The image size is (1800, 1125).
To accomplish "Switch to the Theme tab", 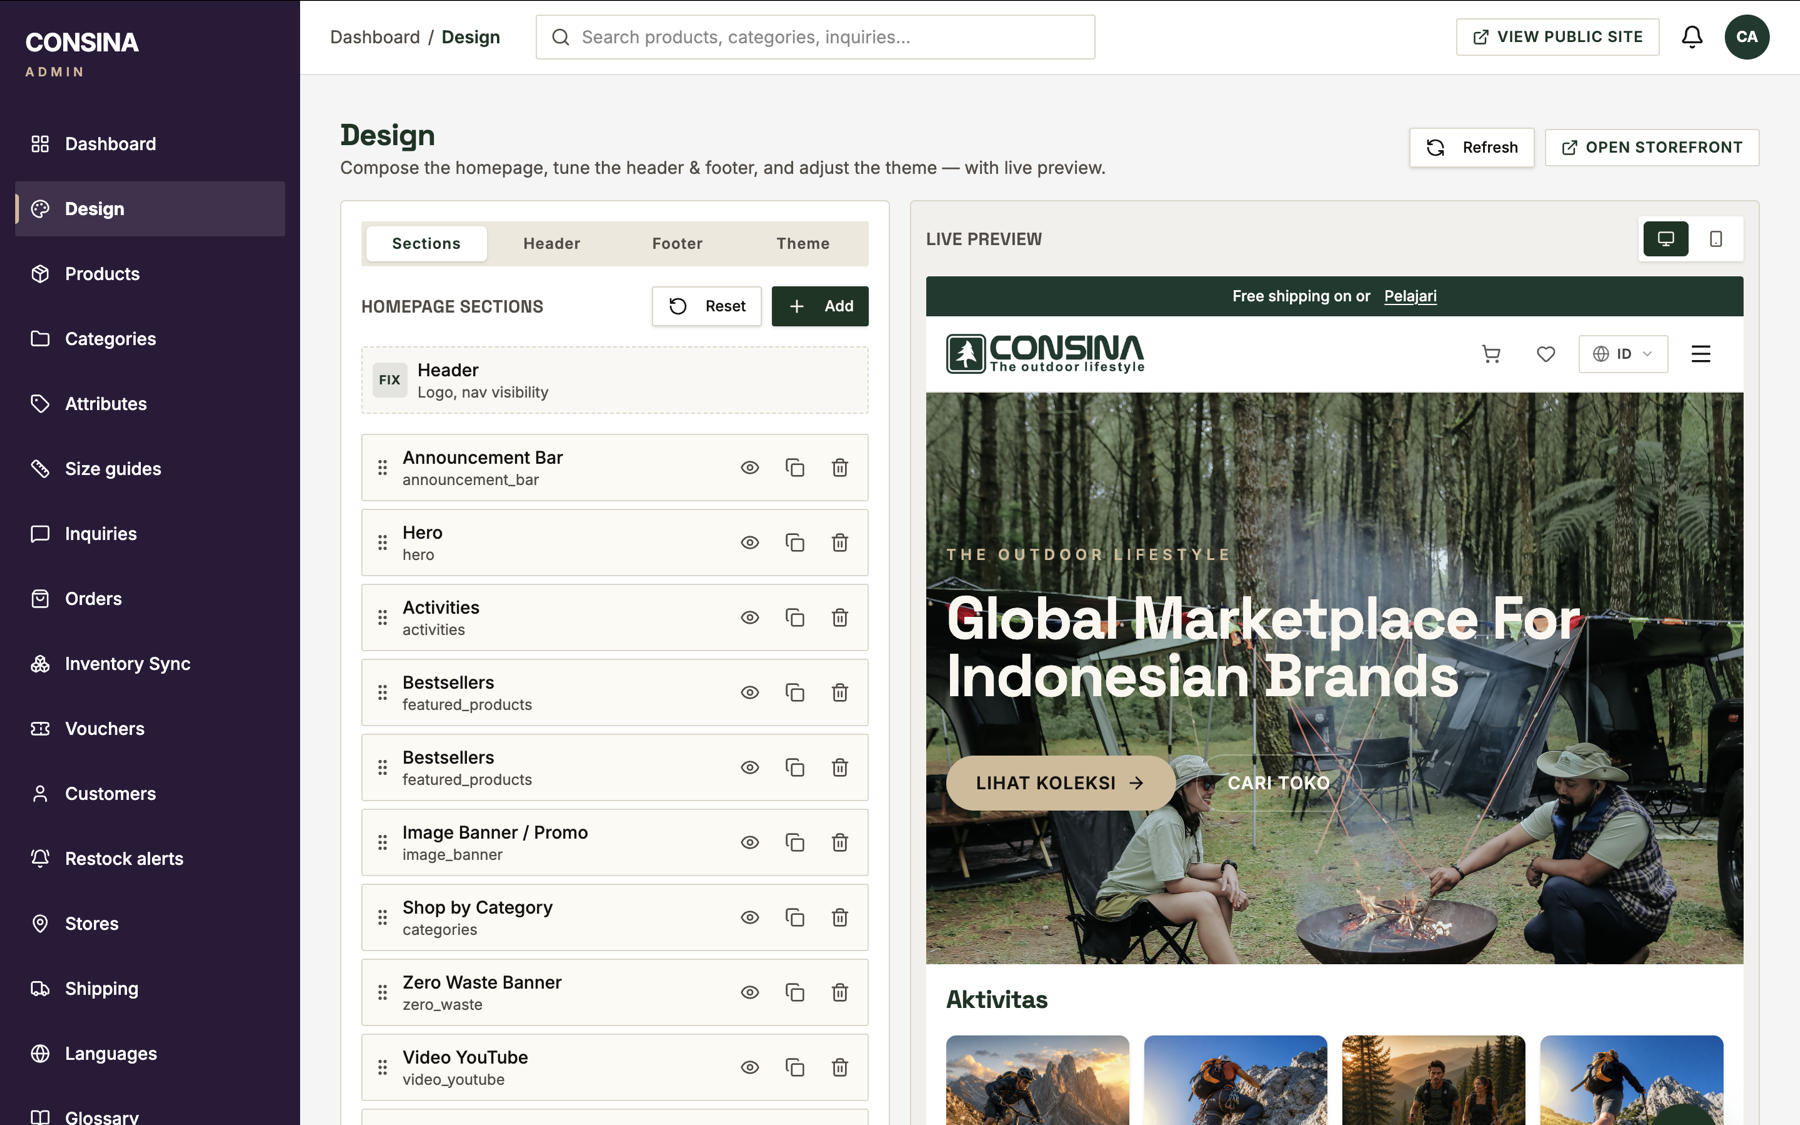I will 803,243.
